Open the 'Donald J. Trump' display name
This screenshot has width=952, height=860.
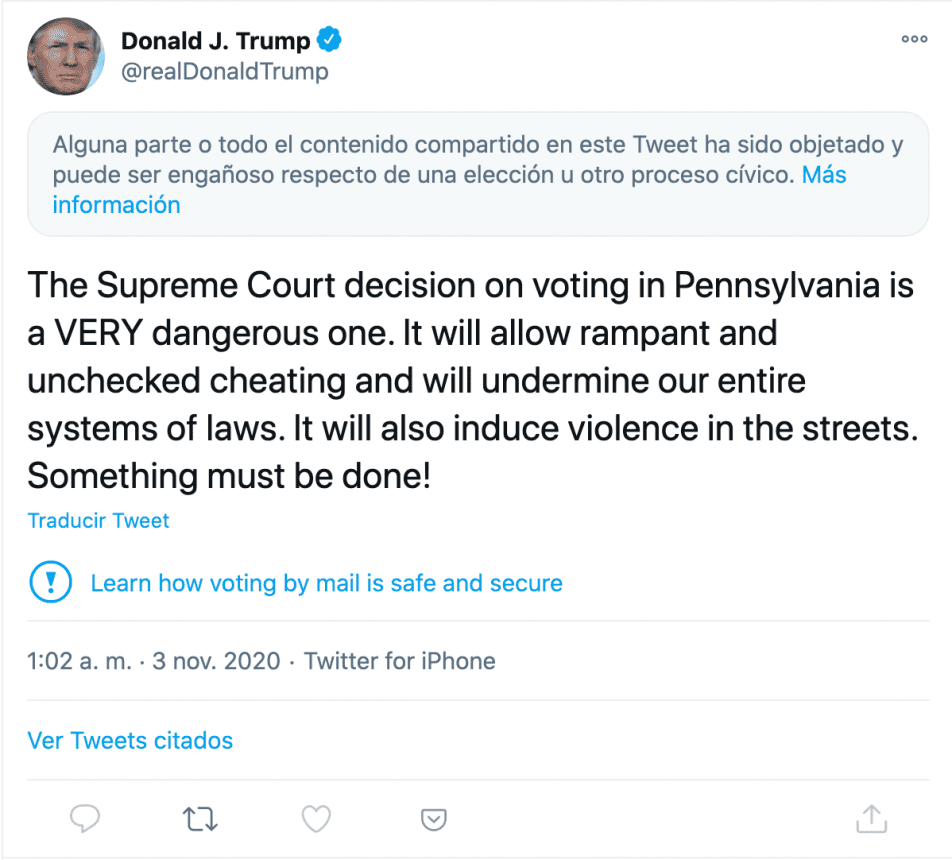(x=215, y=41)
